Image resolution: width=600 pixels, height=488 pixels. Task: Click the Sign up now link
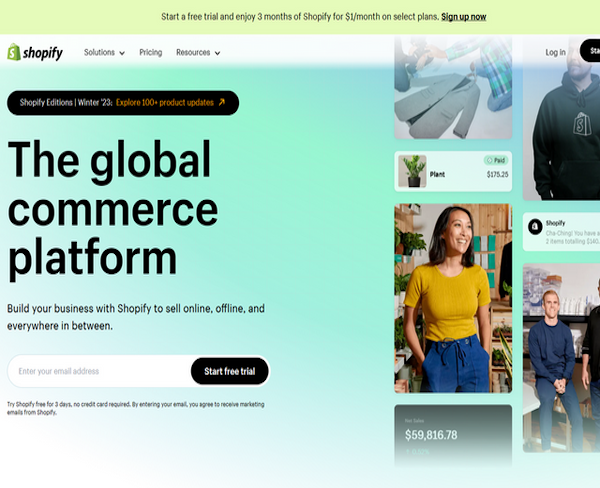[463, 17]
